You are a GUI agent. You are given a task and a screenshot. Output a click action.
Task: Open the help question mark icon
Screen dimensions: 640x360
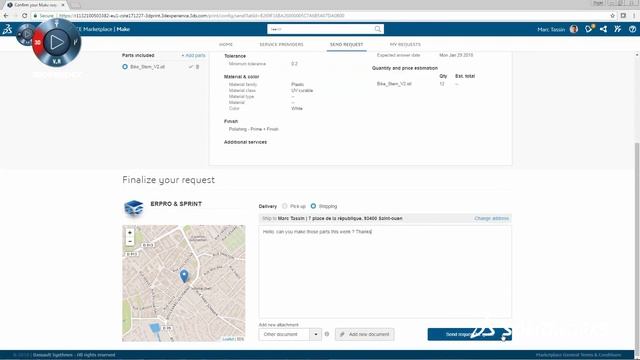pyautogui.click(x=632, y=29)
